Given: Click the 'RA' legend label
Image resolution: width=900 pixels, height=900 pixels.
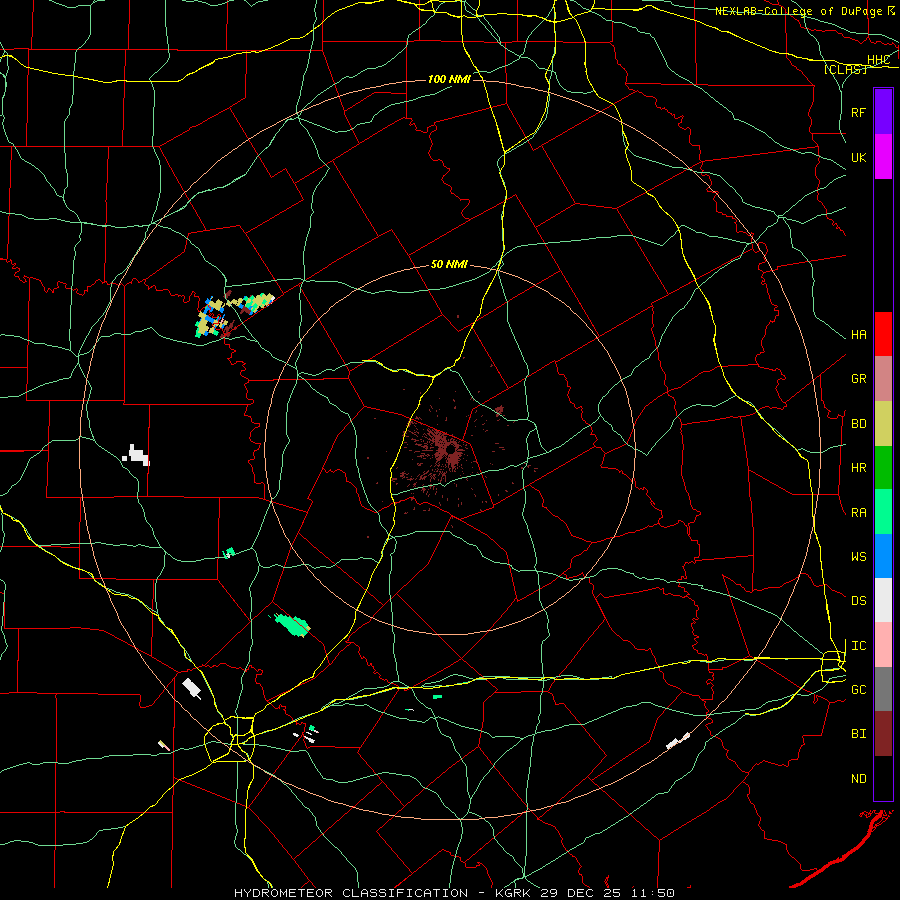Looking at the screenshot, I should 858,512.
